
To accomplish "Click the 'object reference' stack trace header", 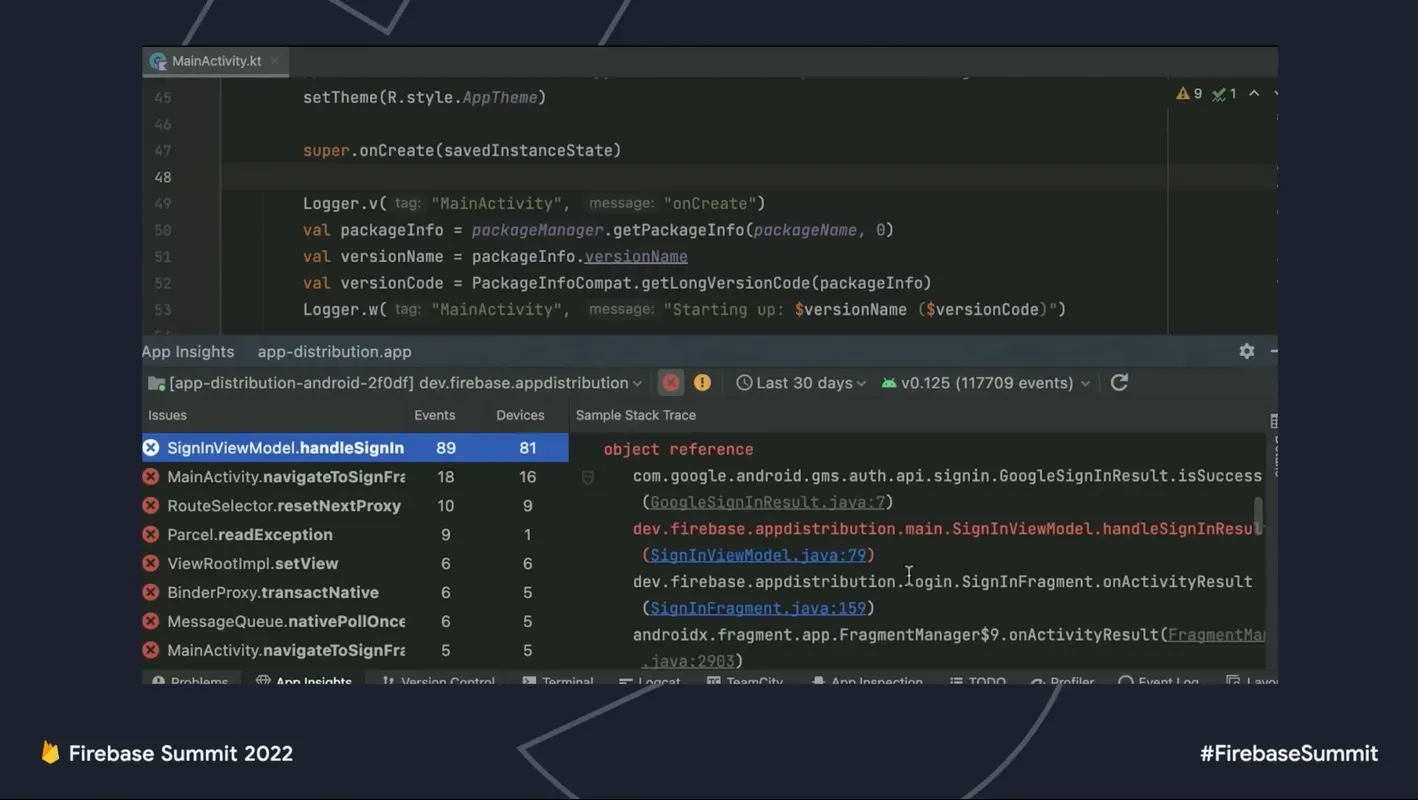I will coord(678,450).
